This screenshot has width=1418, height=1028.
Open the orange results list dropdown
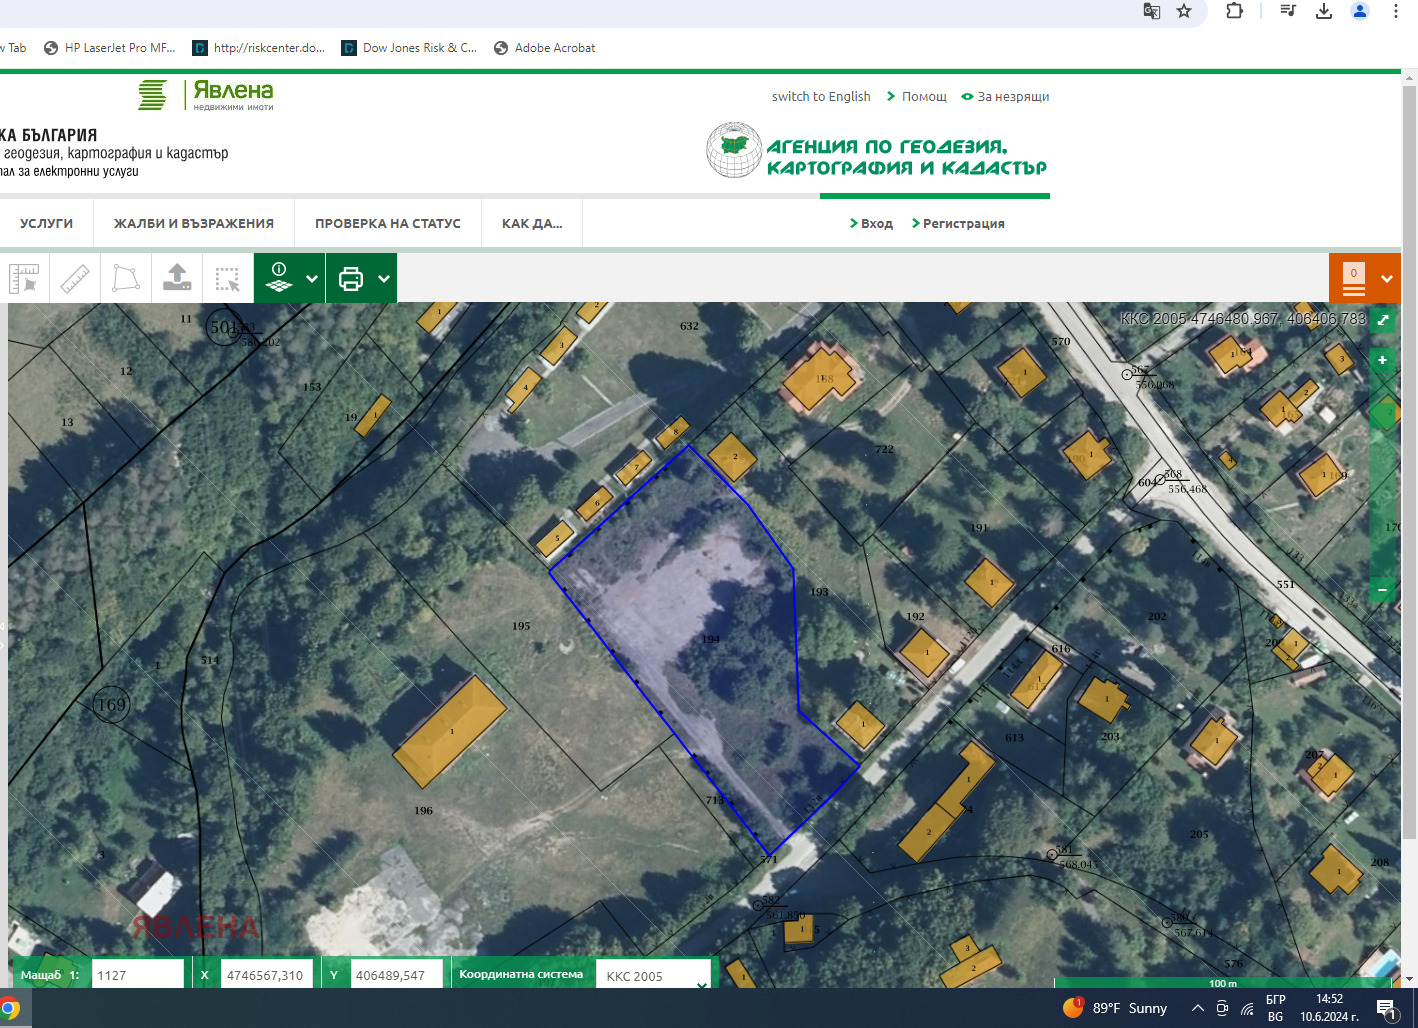click(1386, 279)
